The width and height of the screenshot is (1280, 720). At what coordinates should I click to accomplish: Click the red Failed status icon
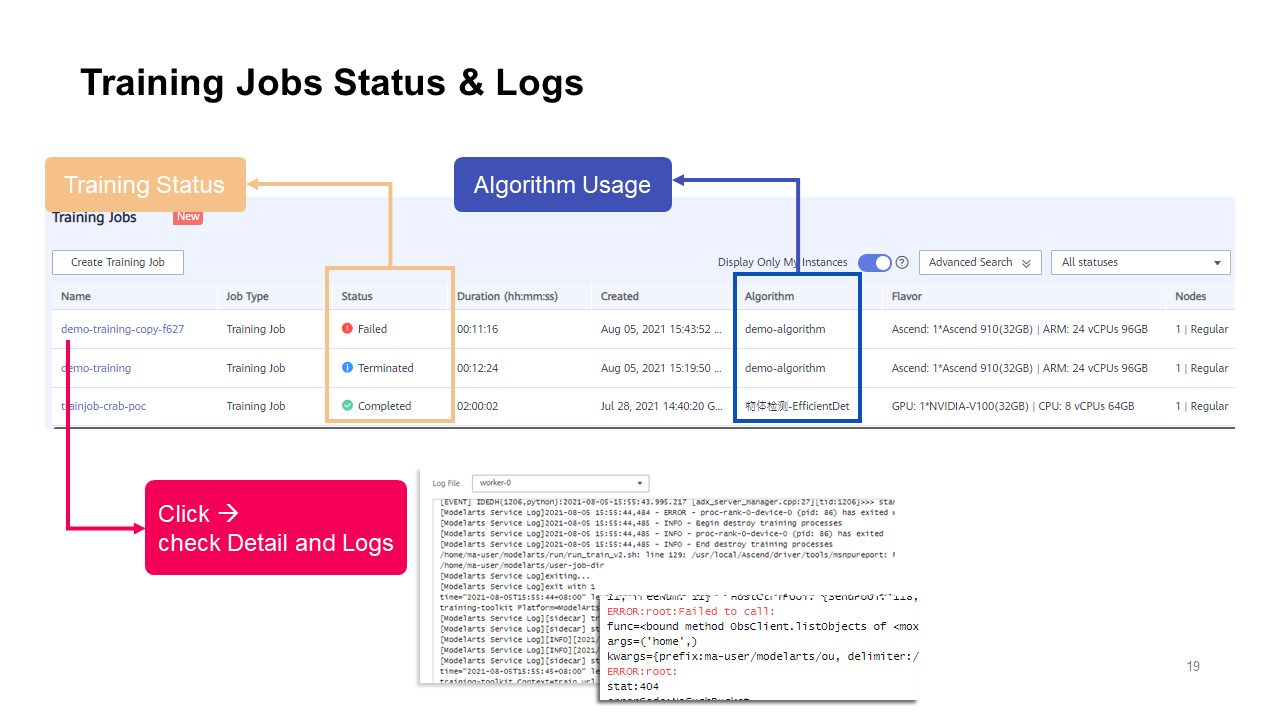click(x=347, y=328)
